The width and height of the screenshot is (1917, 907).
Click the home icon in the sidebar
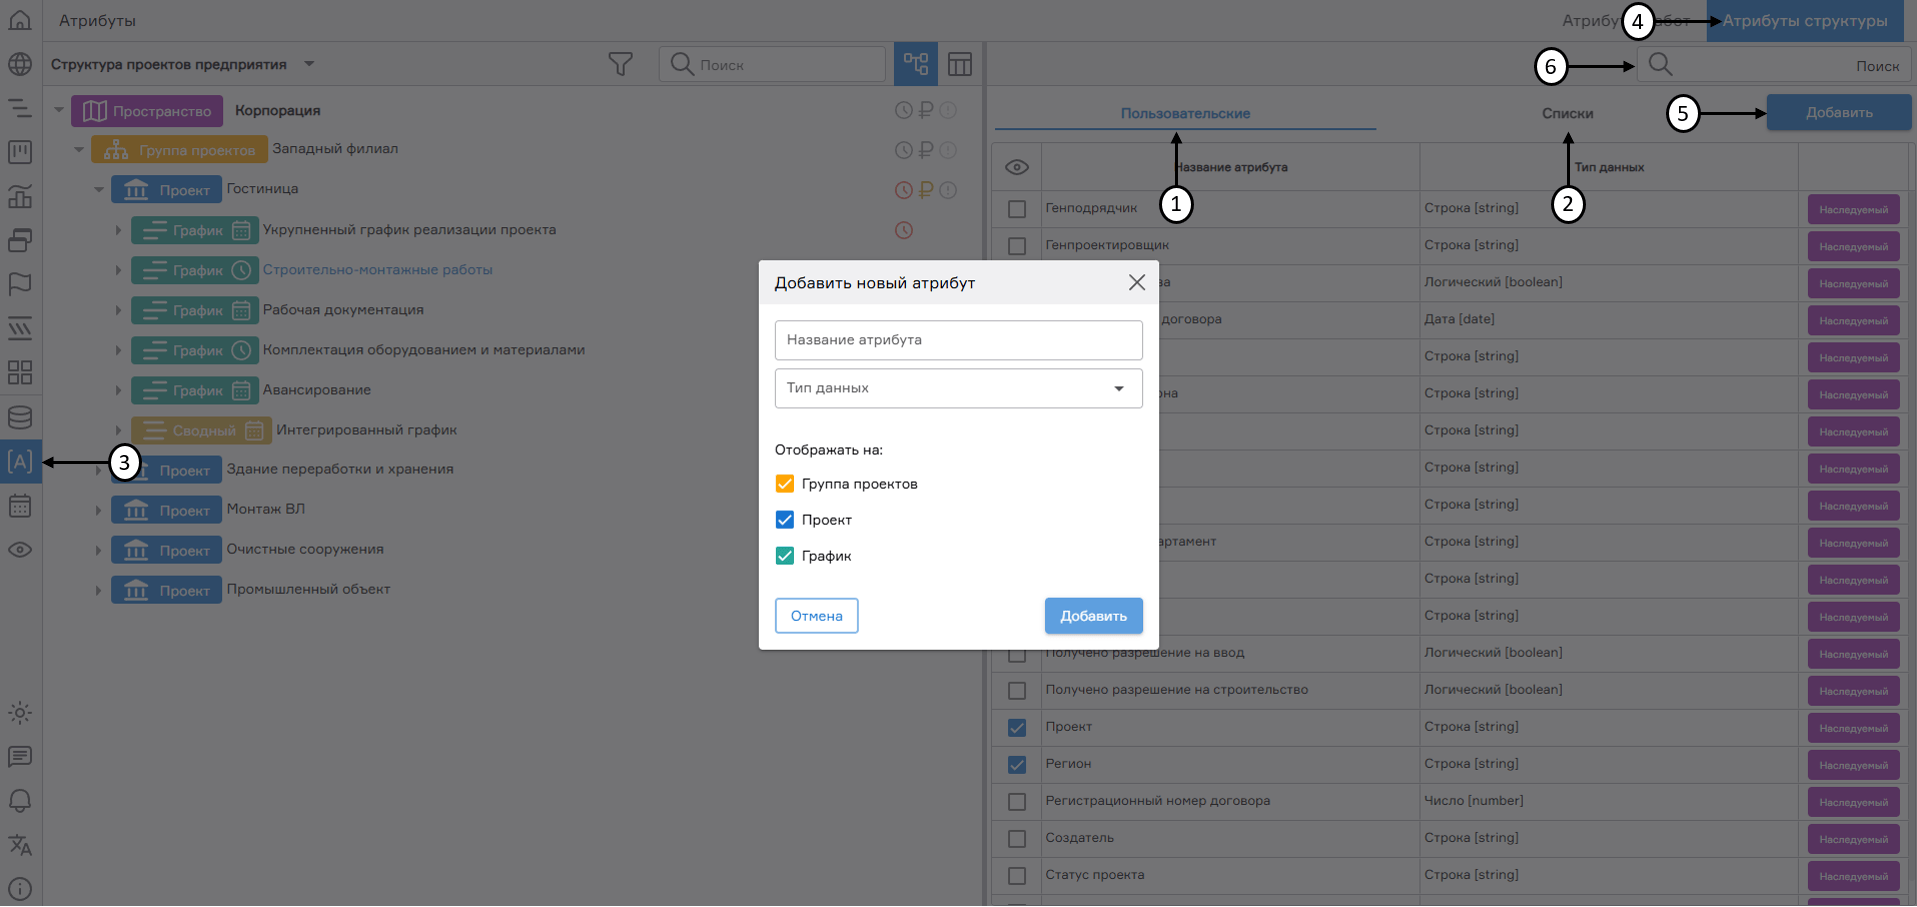point(20,20)
